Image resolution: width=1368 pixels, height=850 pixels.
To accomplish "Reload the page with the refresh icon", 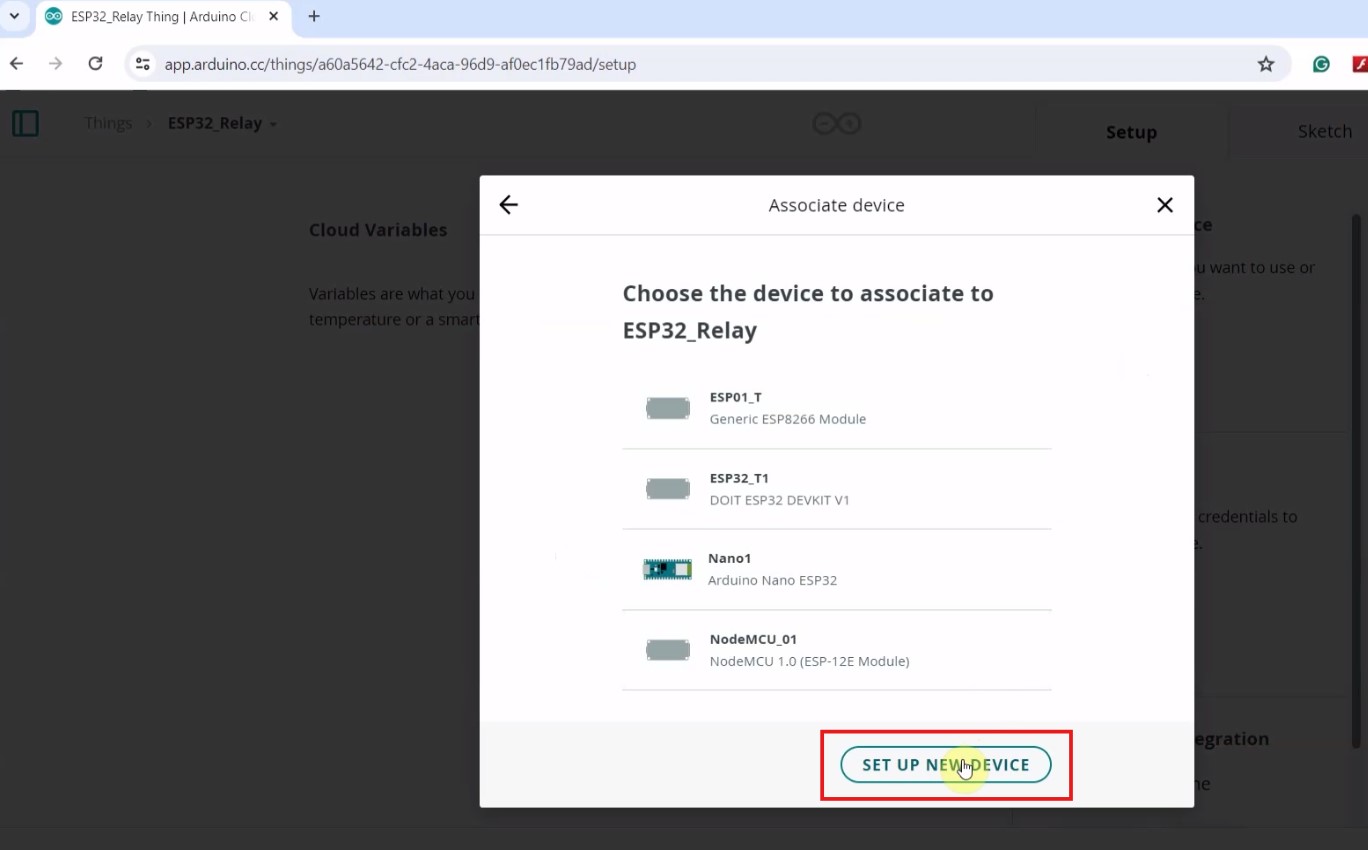I will click(95, 64).
